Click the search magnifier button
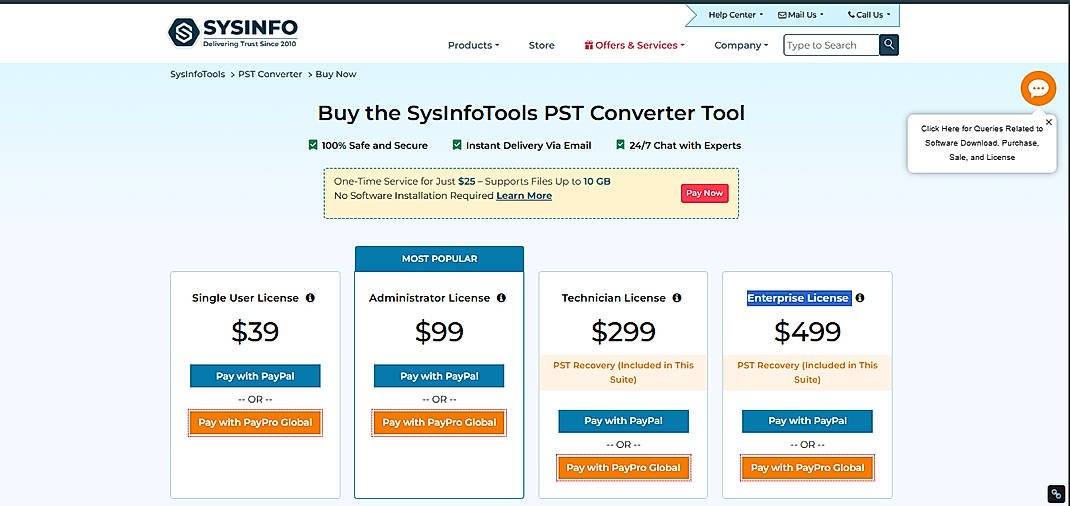This screenshot has width=1070, height=506. [x=888, y=45]
